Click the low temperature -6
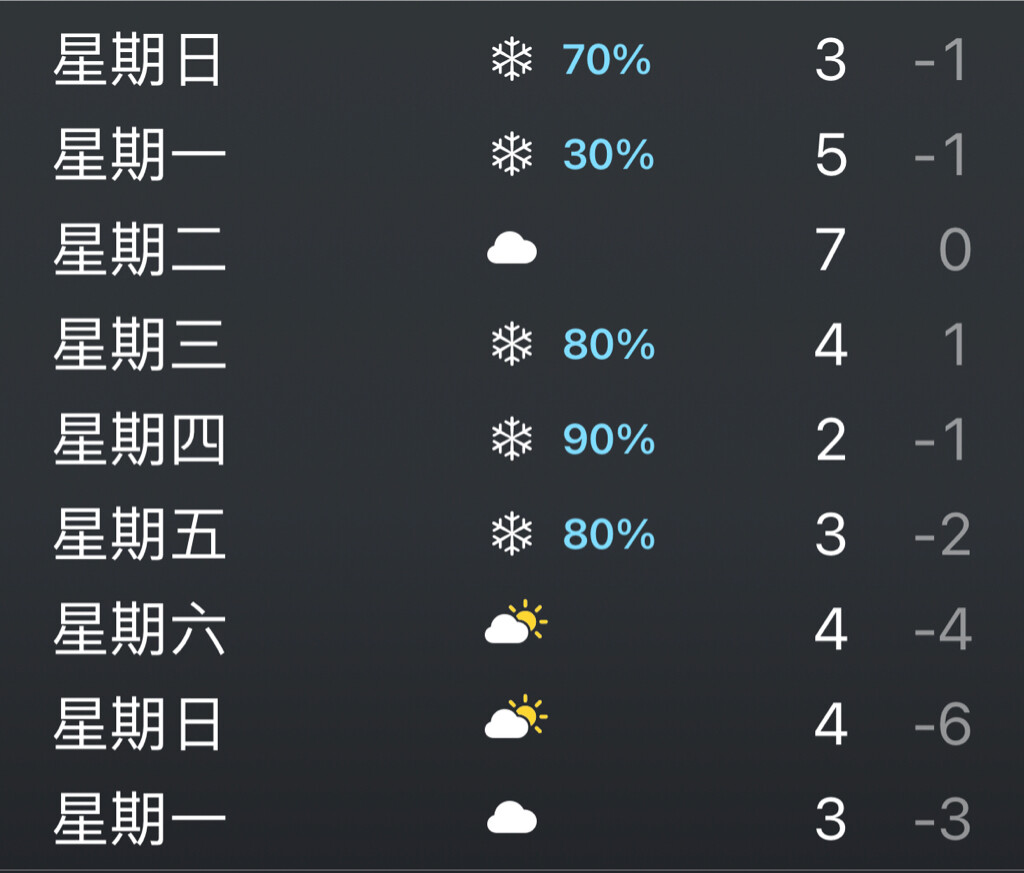Viewport: 1024px width, 873px height. (x=942, y=724)
